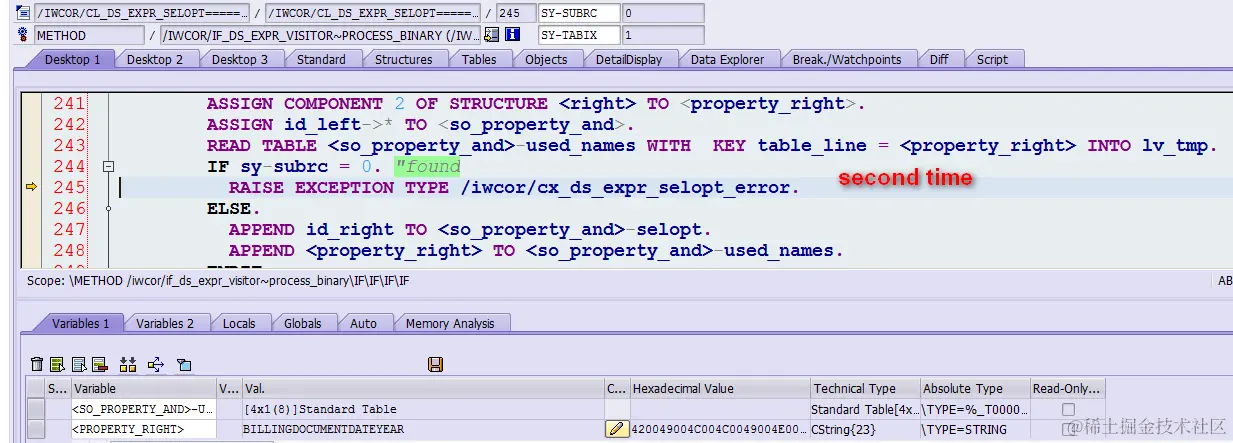Image resolution: width=1233 pixels, height=443 pixels.
Task: Click the program icon before /IWCOR/CL_DS_EXPR_SELOPT field
Action: 23,13
